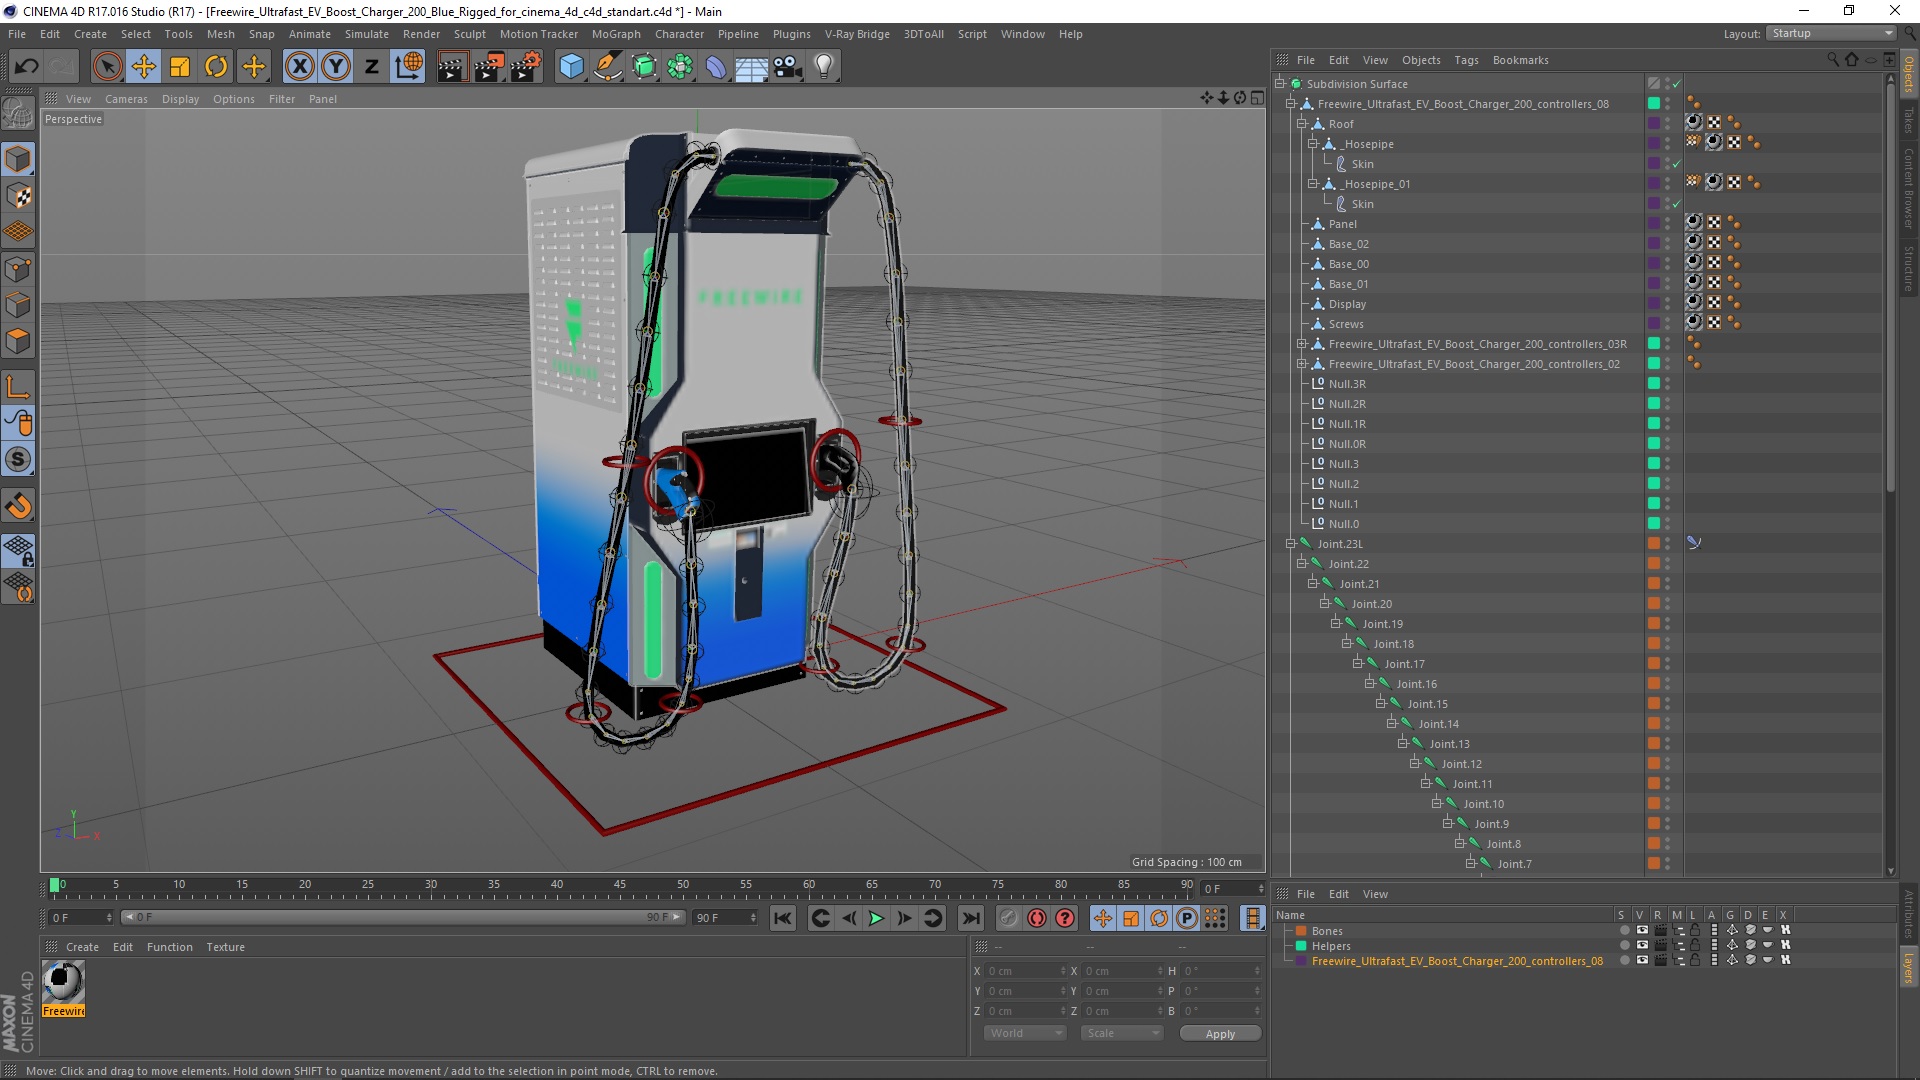This screenshot has height=1080, width=1920.
Task: Open the World coordinate dropdown
Action: point(1025,1033)
